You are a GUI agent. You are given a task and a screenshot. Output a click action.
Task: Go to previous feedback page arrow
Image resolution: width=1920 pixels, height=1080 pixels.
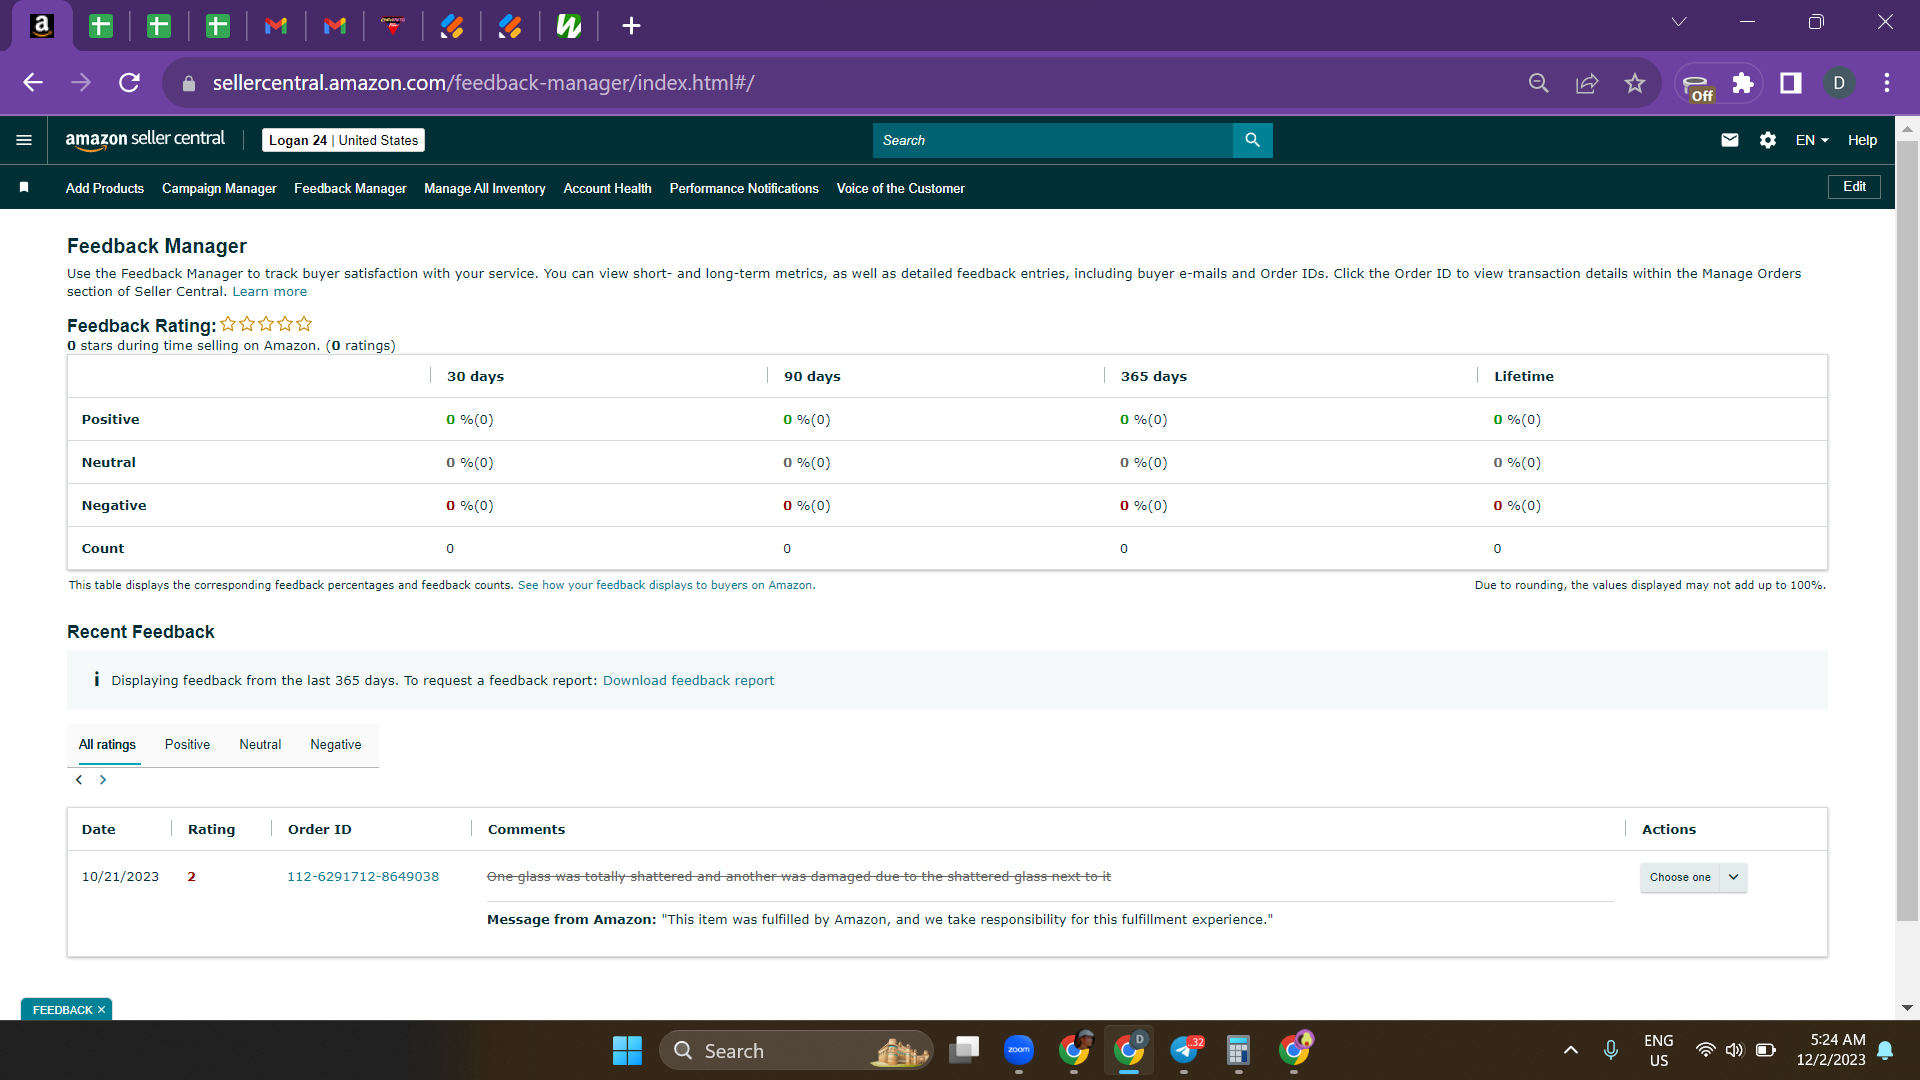[x=79, y=780]
